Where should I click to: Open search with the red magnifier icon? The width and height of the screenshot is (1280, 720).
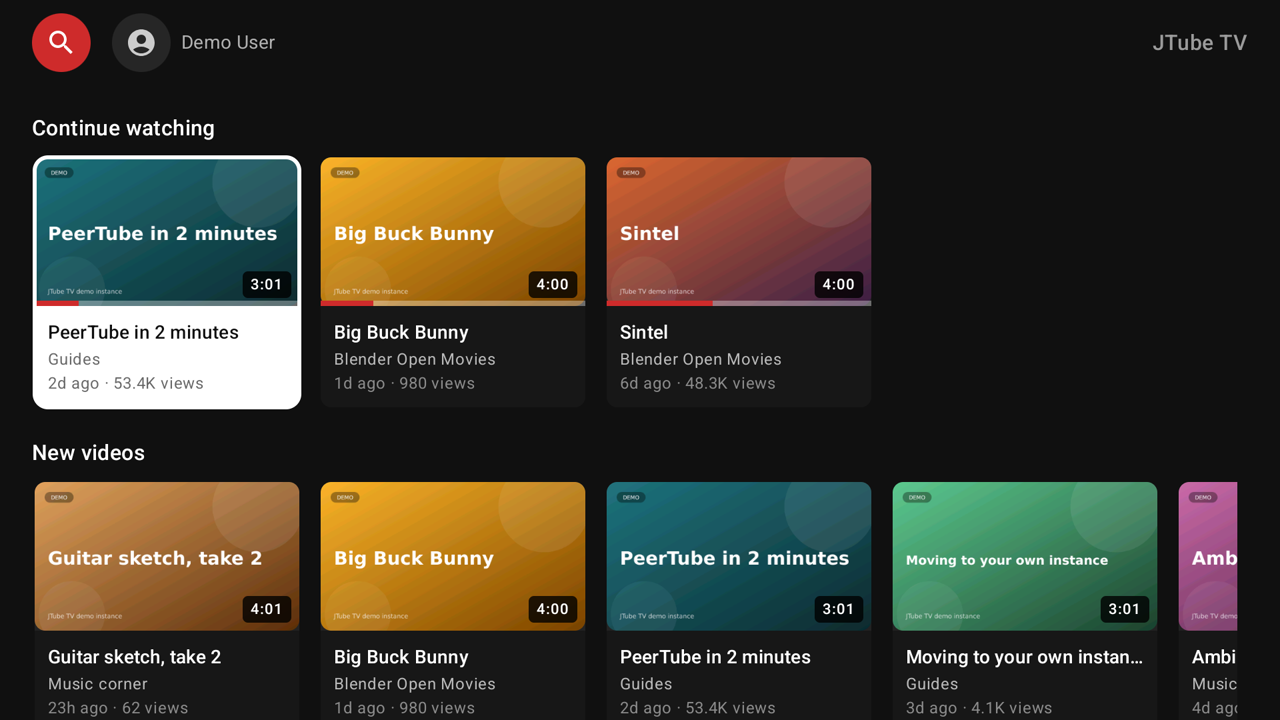[x=61, y=42]
